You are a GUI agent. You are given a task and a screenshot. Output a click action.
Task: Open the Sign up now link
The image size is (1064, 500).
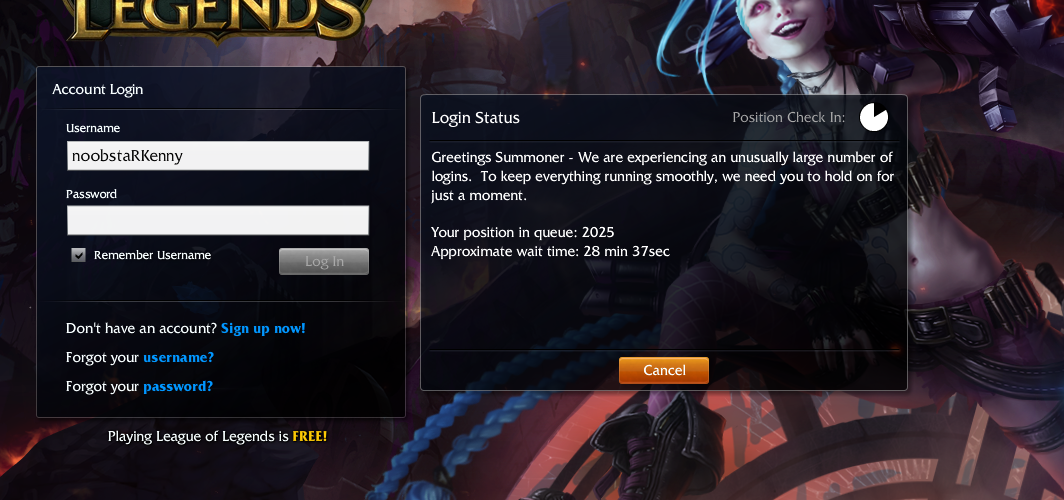pos(263,328)
